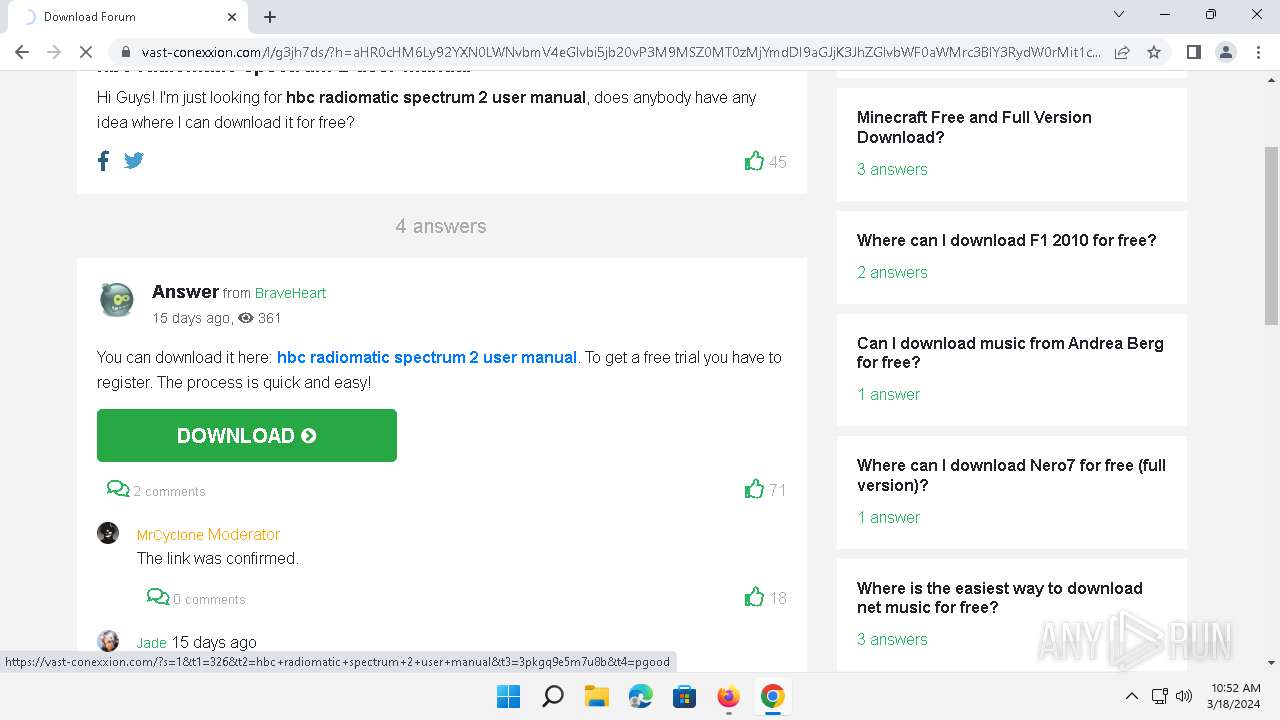Toggle Chrome side panel
Viewport: 1280px width, 720px height.
pos(1194,52)
